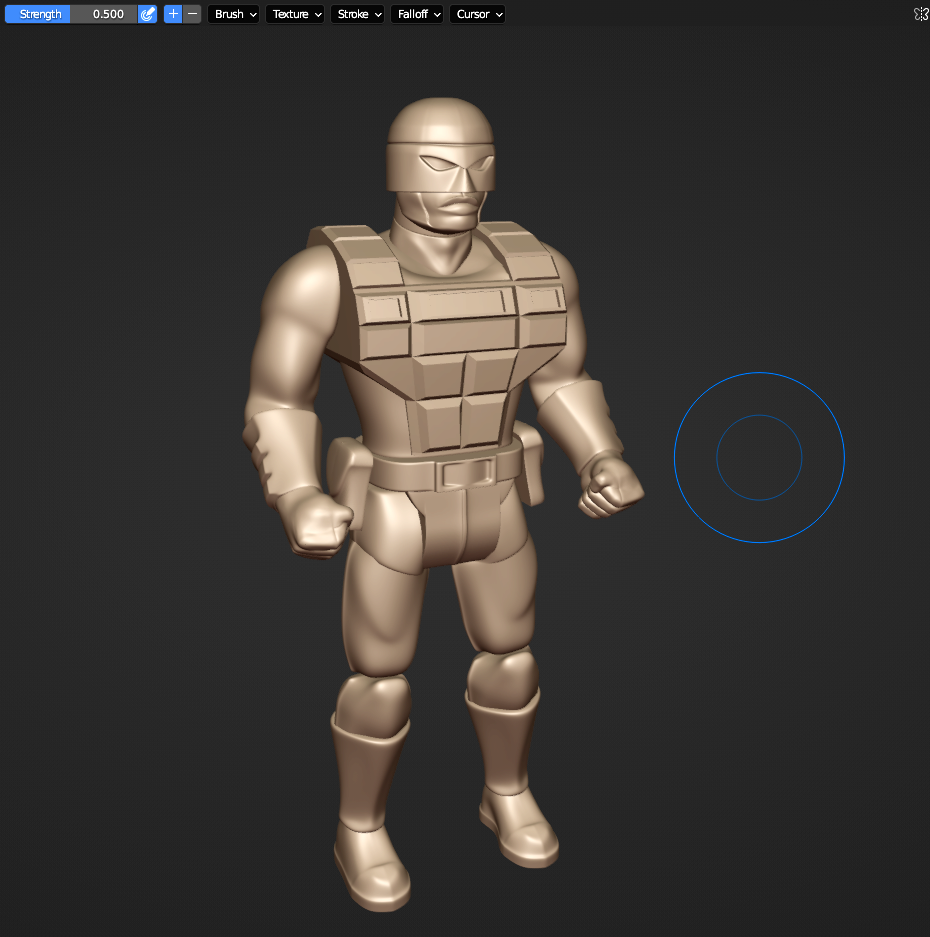This screenshot has height=937, width=930.
Task: Set brush direction to Add (plus)
Action: pyautogui.click(x=173, y=14)
